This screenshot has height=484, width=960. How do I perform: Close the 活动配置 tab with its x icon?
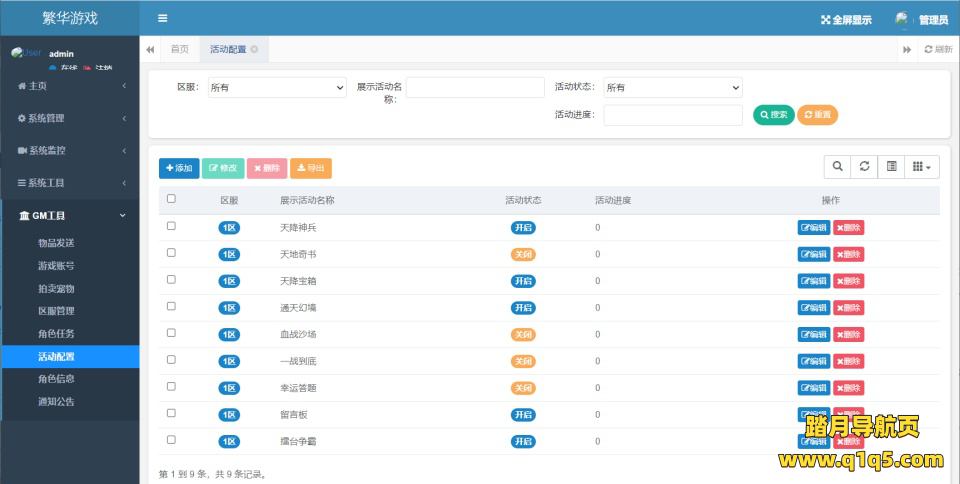click(x=254, y=49)
